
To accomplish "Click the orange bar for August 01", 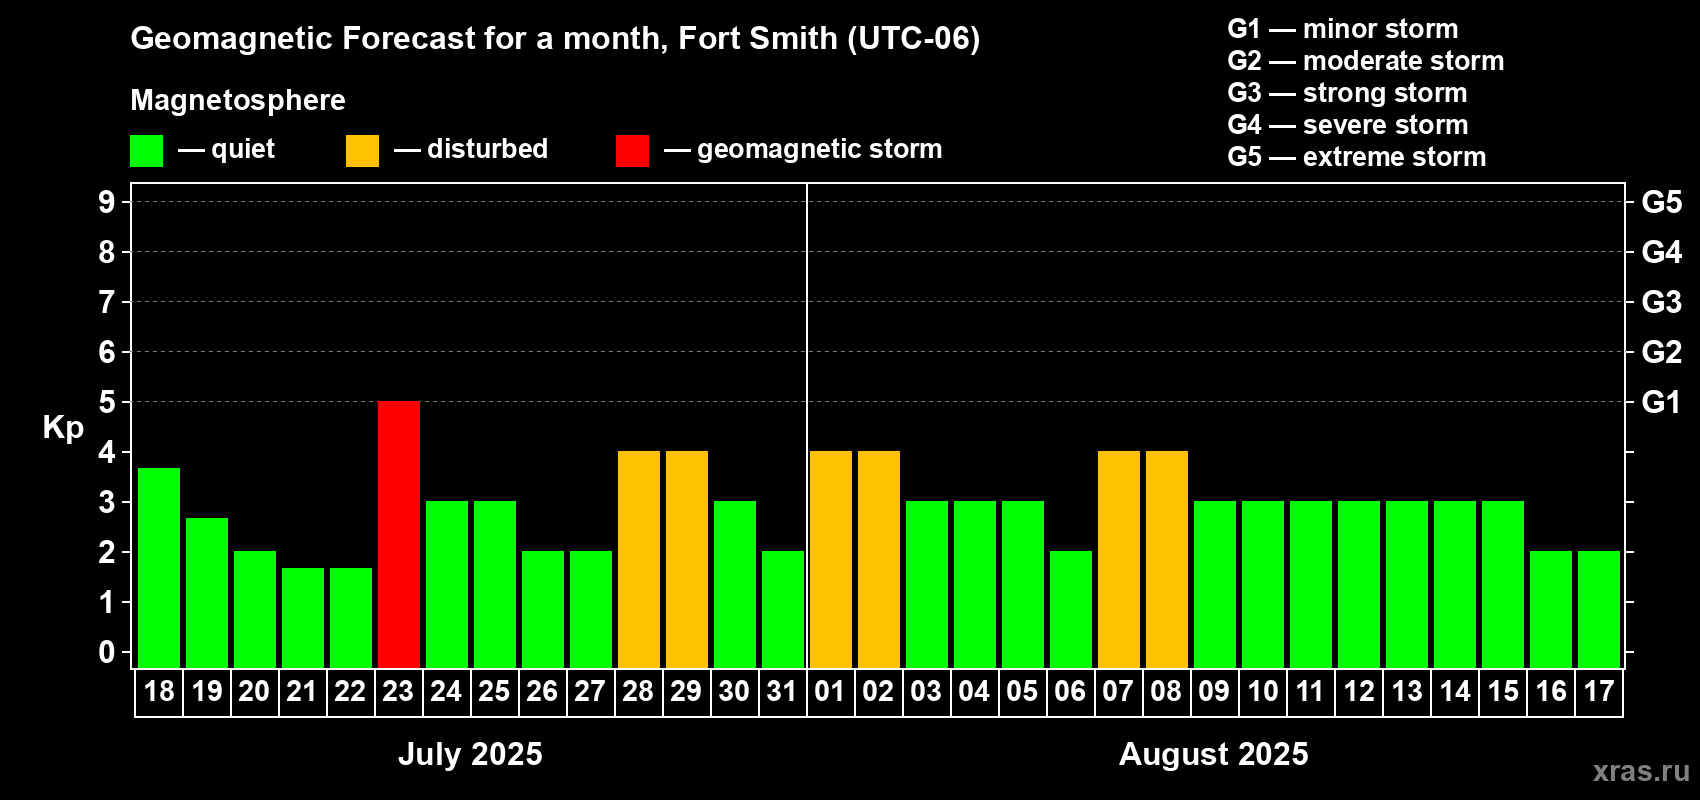I will [x=831, y=559].
